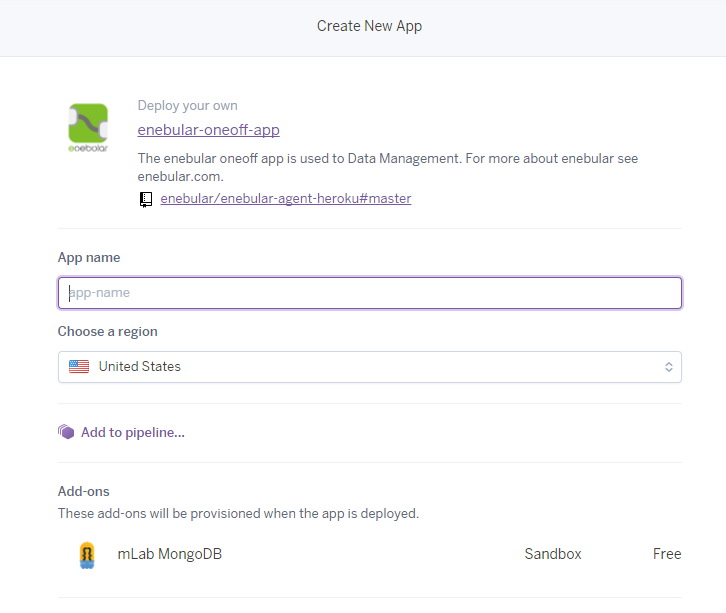
Task: Click the Free price label
Action: click(666, 554)
